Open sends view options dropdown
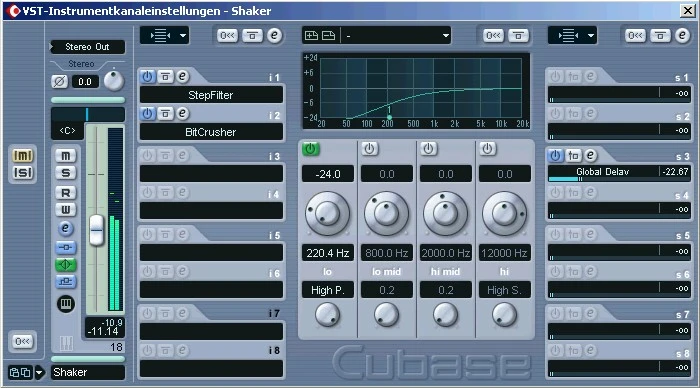The image size is (700, 388). pos(572,35)
